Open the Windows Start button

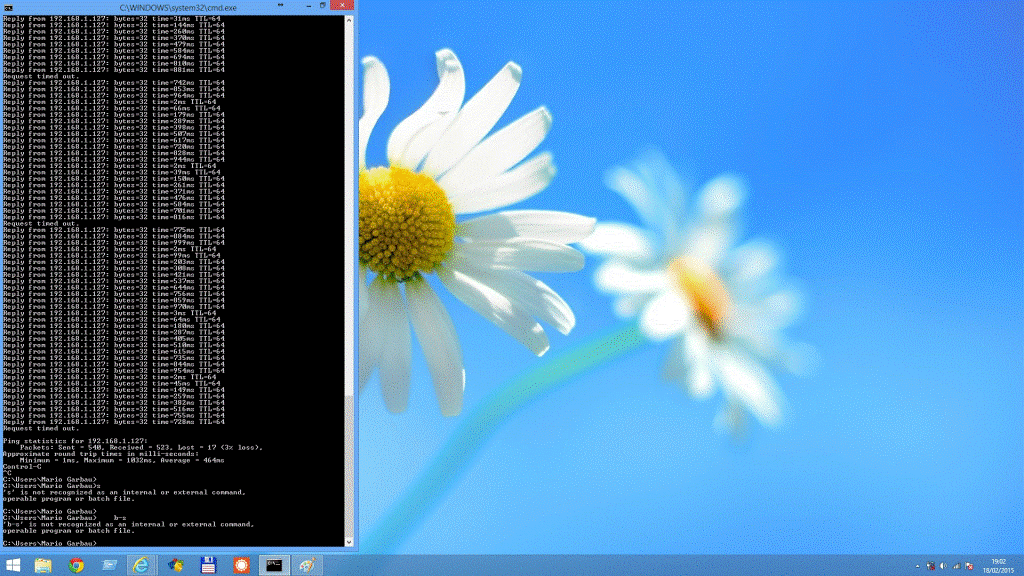[12, 565]
